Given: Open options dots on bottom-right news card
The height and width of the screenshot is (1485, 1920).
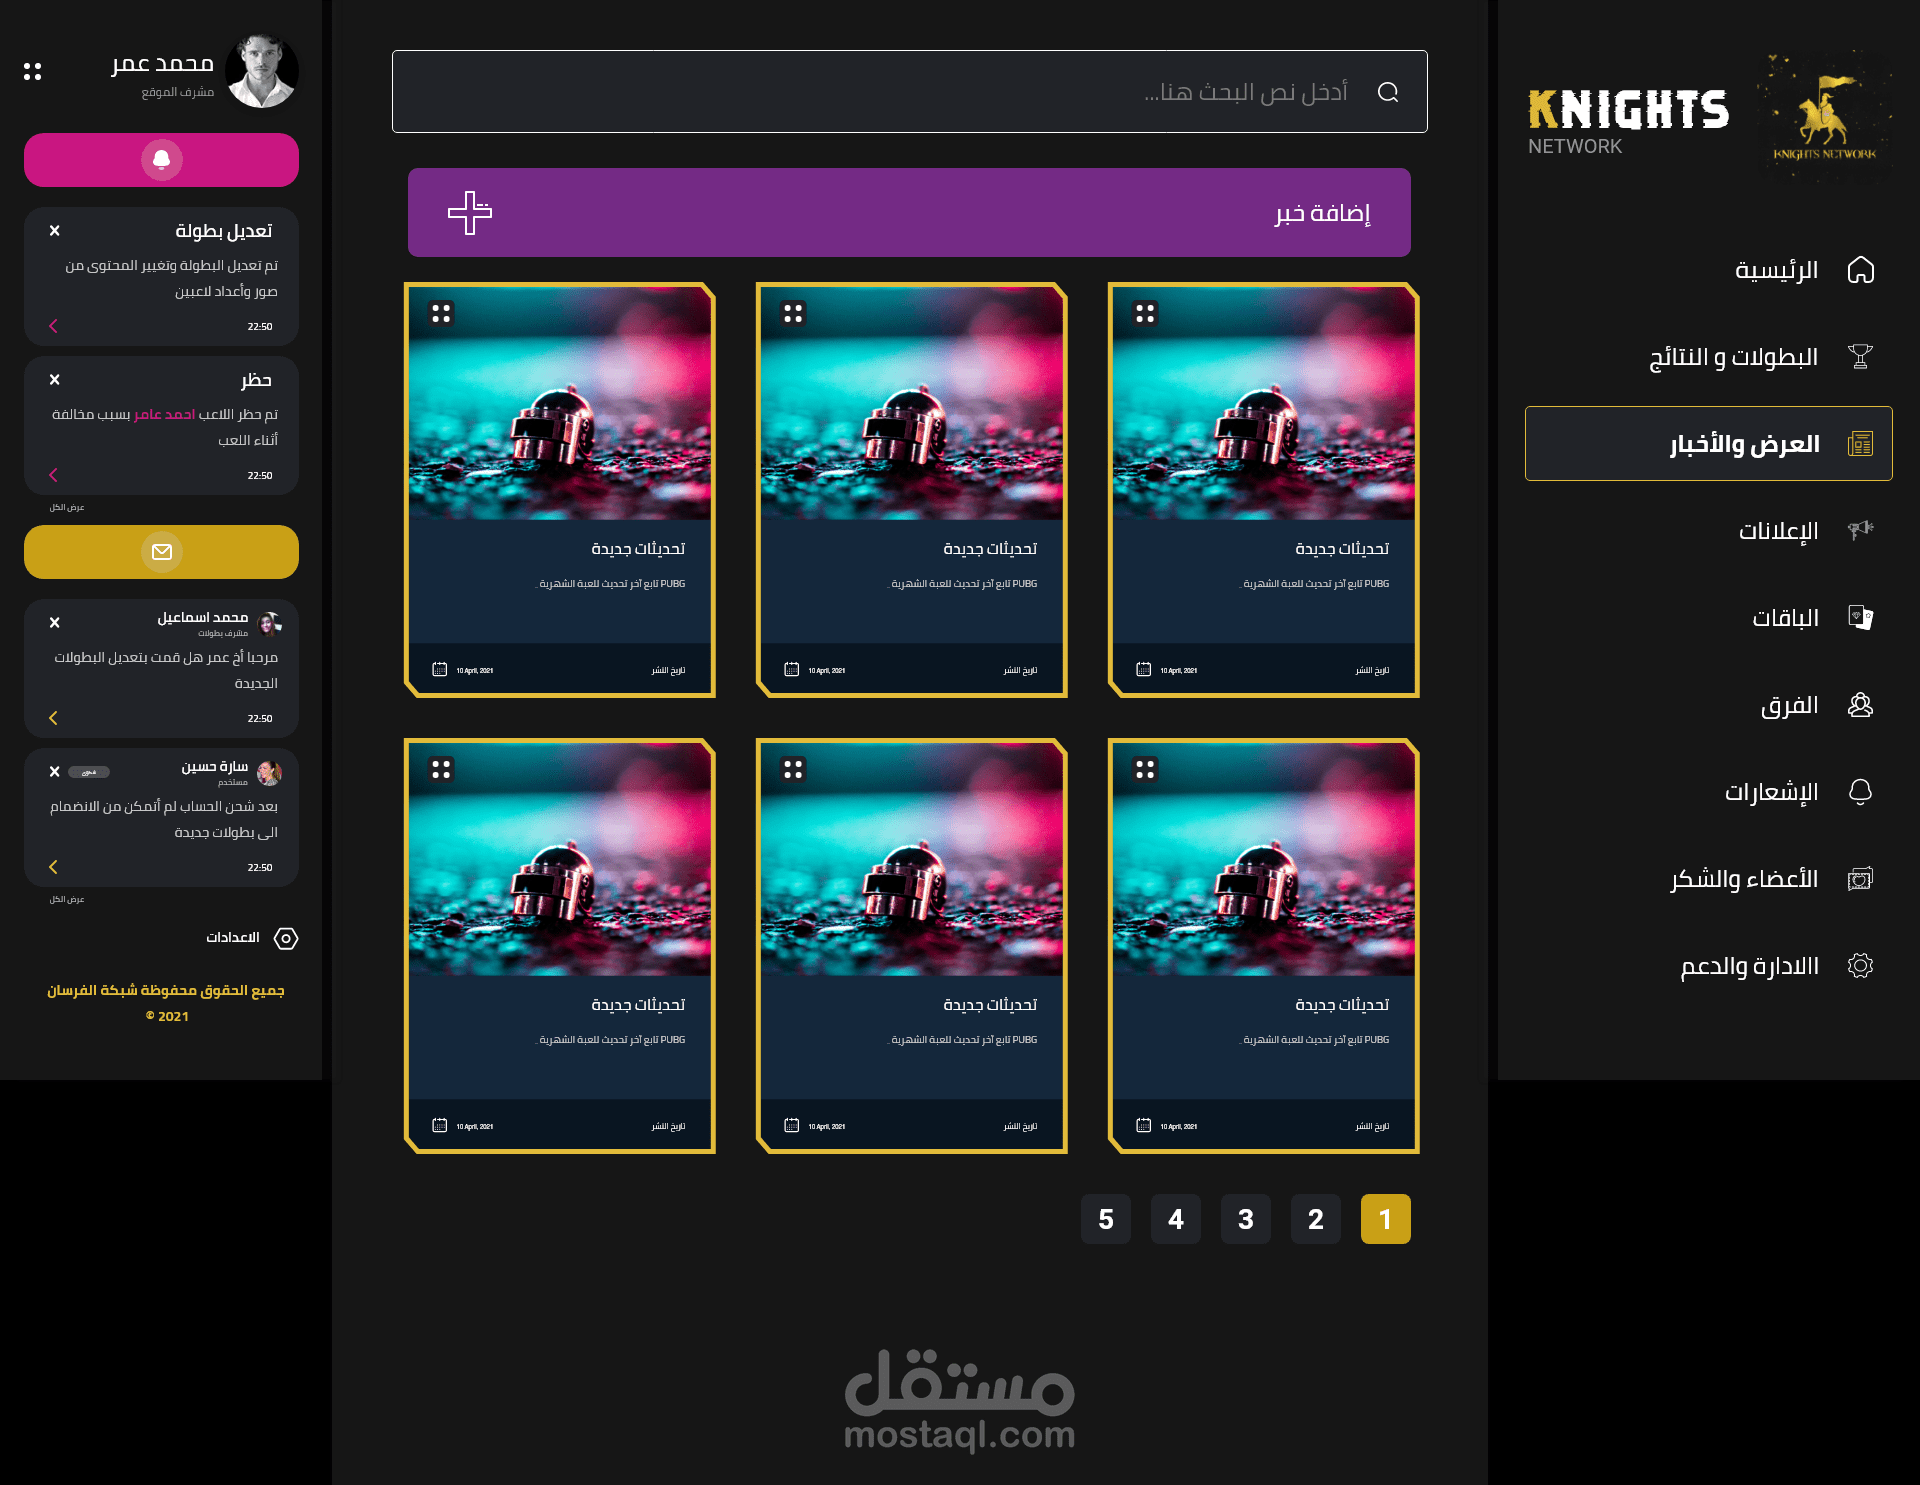Looking at the screenshot, I should coord(1145,769).
